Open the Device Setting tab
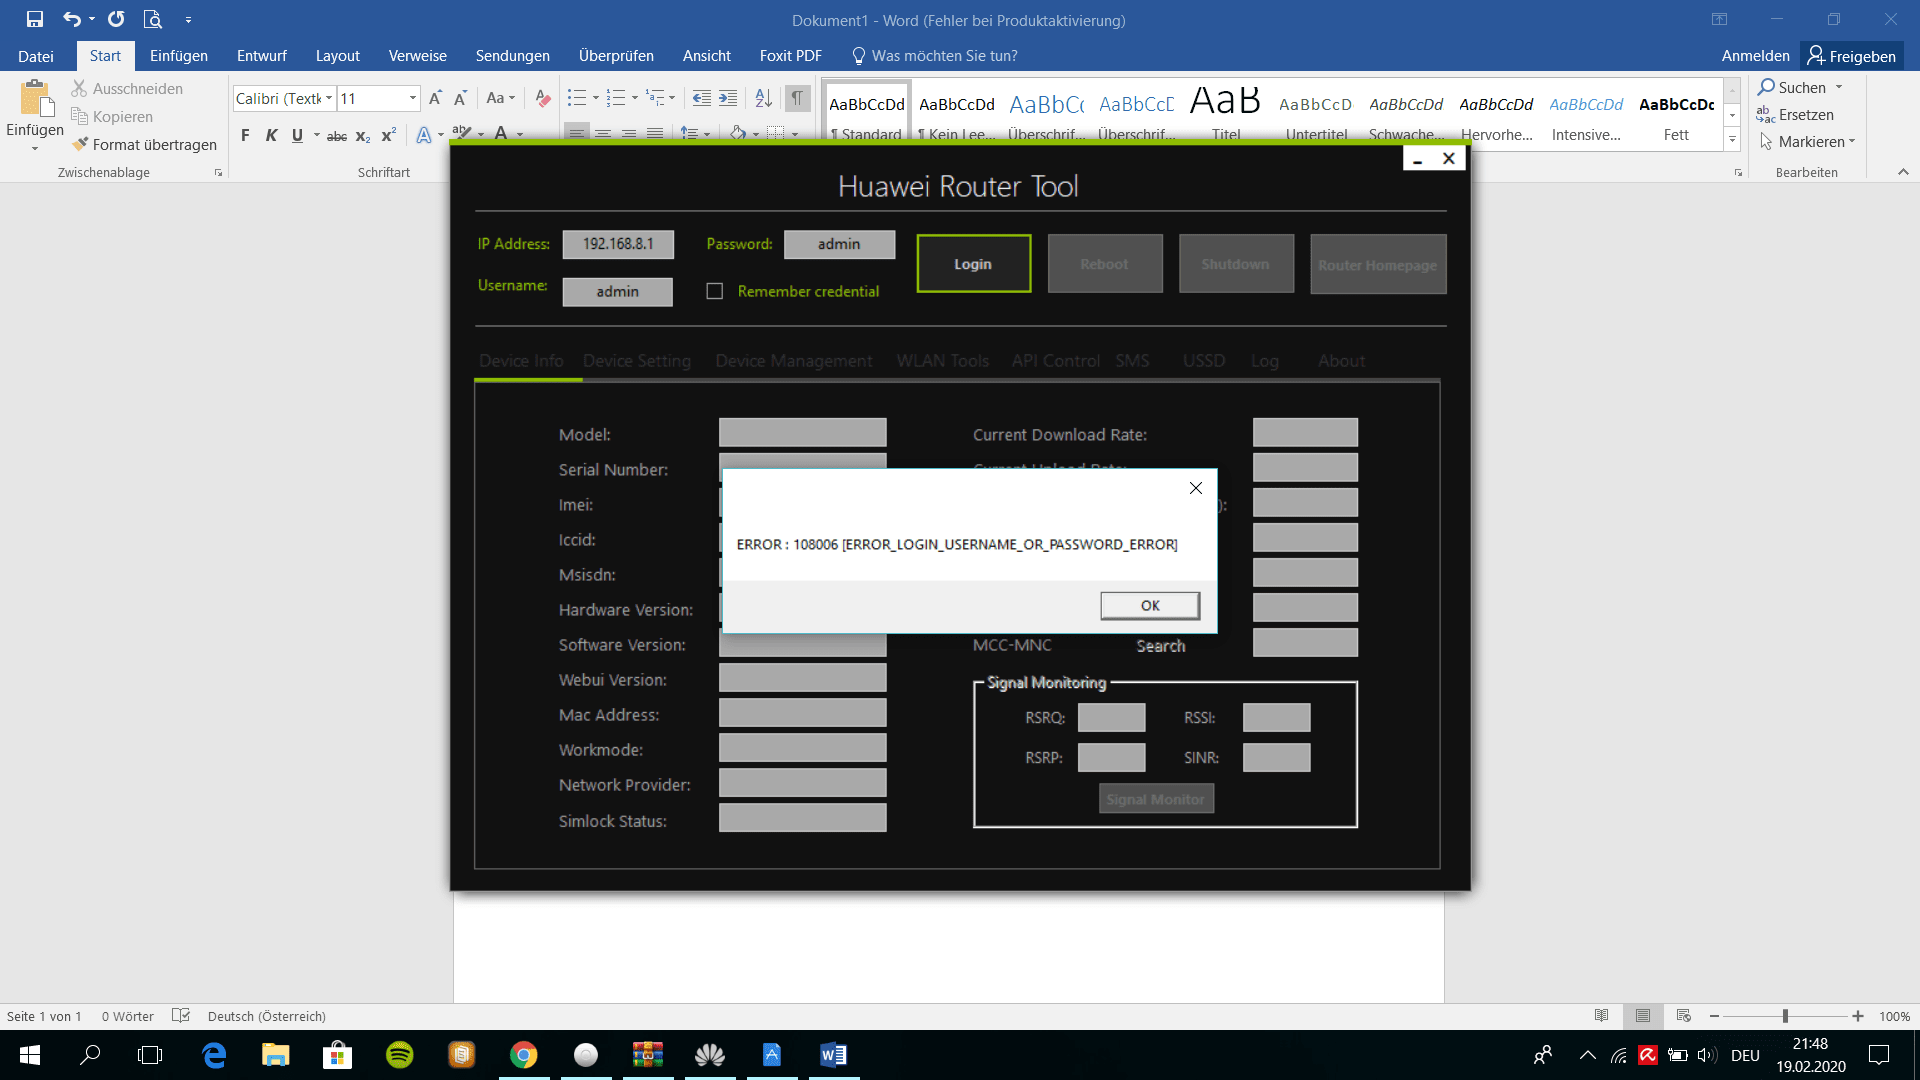This screenshot has height=1080, width=1920. 637,361
